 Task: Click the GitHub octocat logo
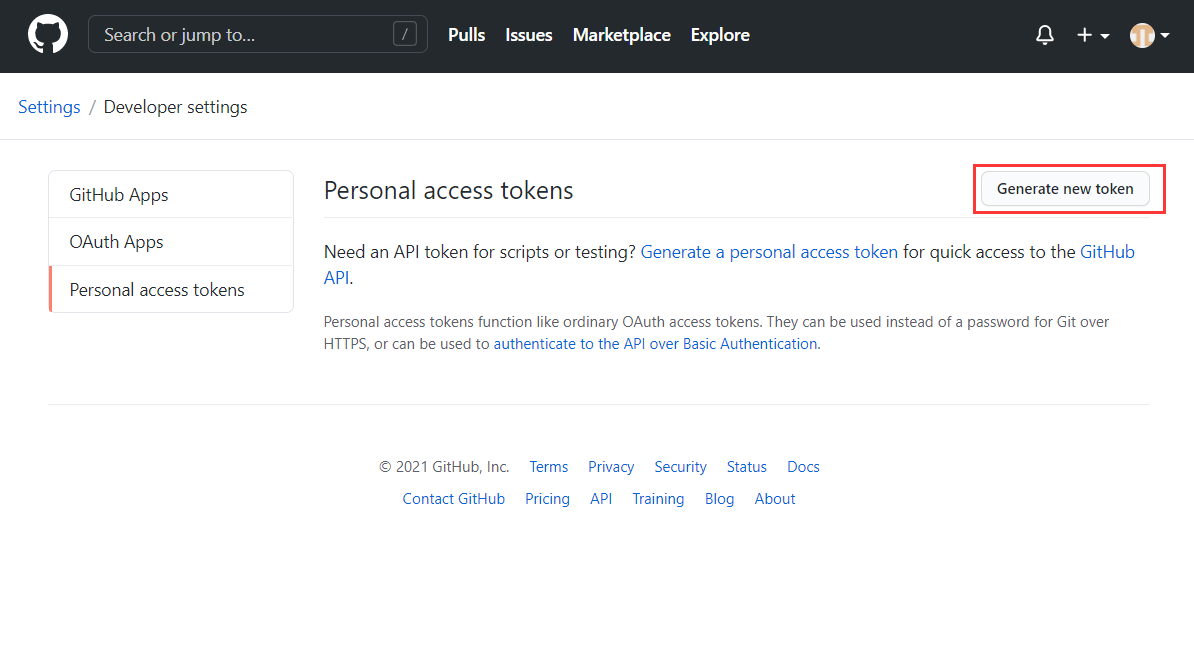tap(47, 33)
